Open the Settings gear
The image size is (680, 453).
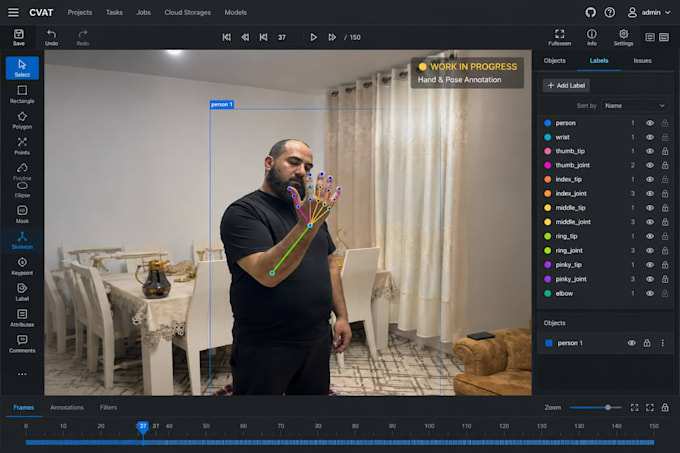click(623, 37)
